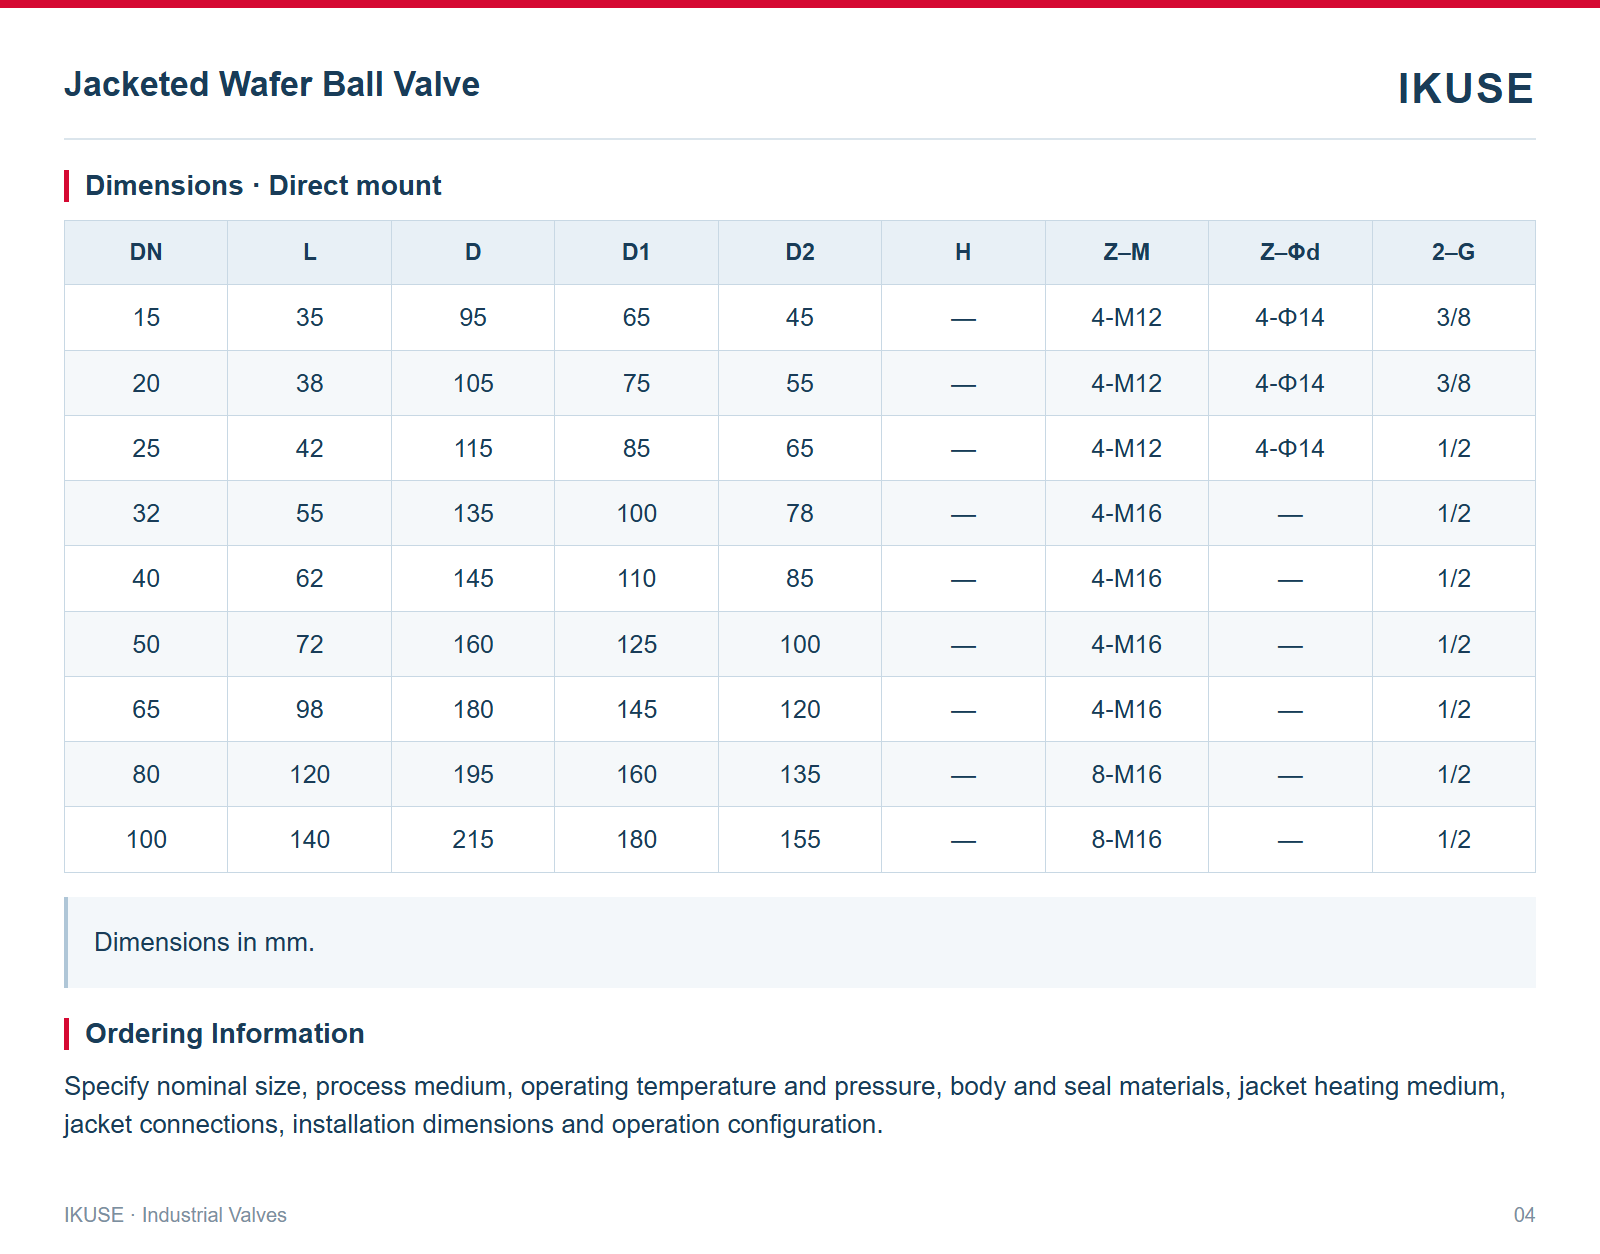The height and width of the screenshot is (1254, 1600).
Task: Click the DN 50 row label
Action: tap(146, 644)
